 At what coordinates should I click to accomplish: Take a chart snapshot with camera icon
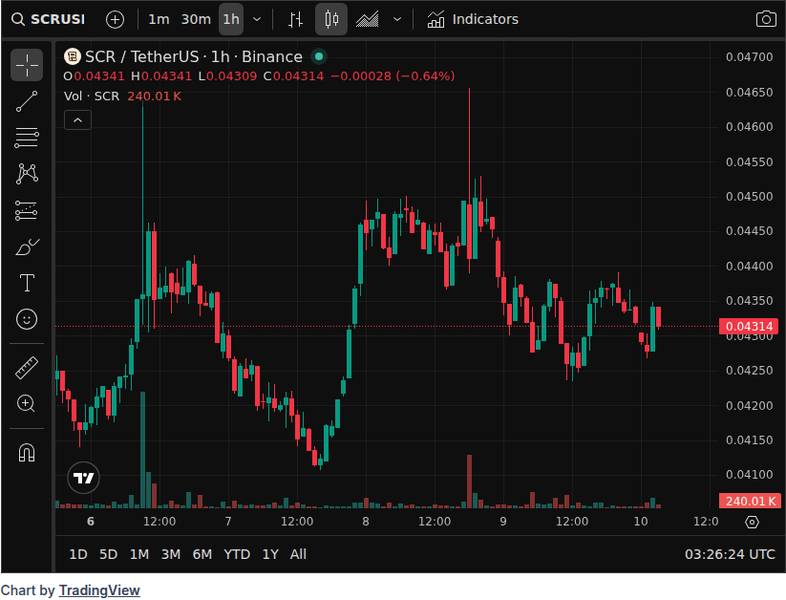pos(765,20)
